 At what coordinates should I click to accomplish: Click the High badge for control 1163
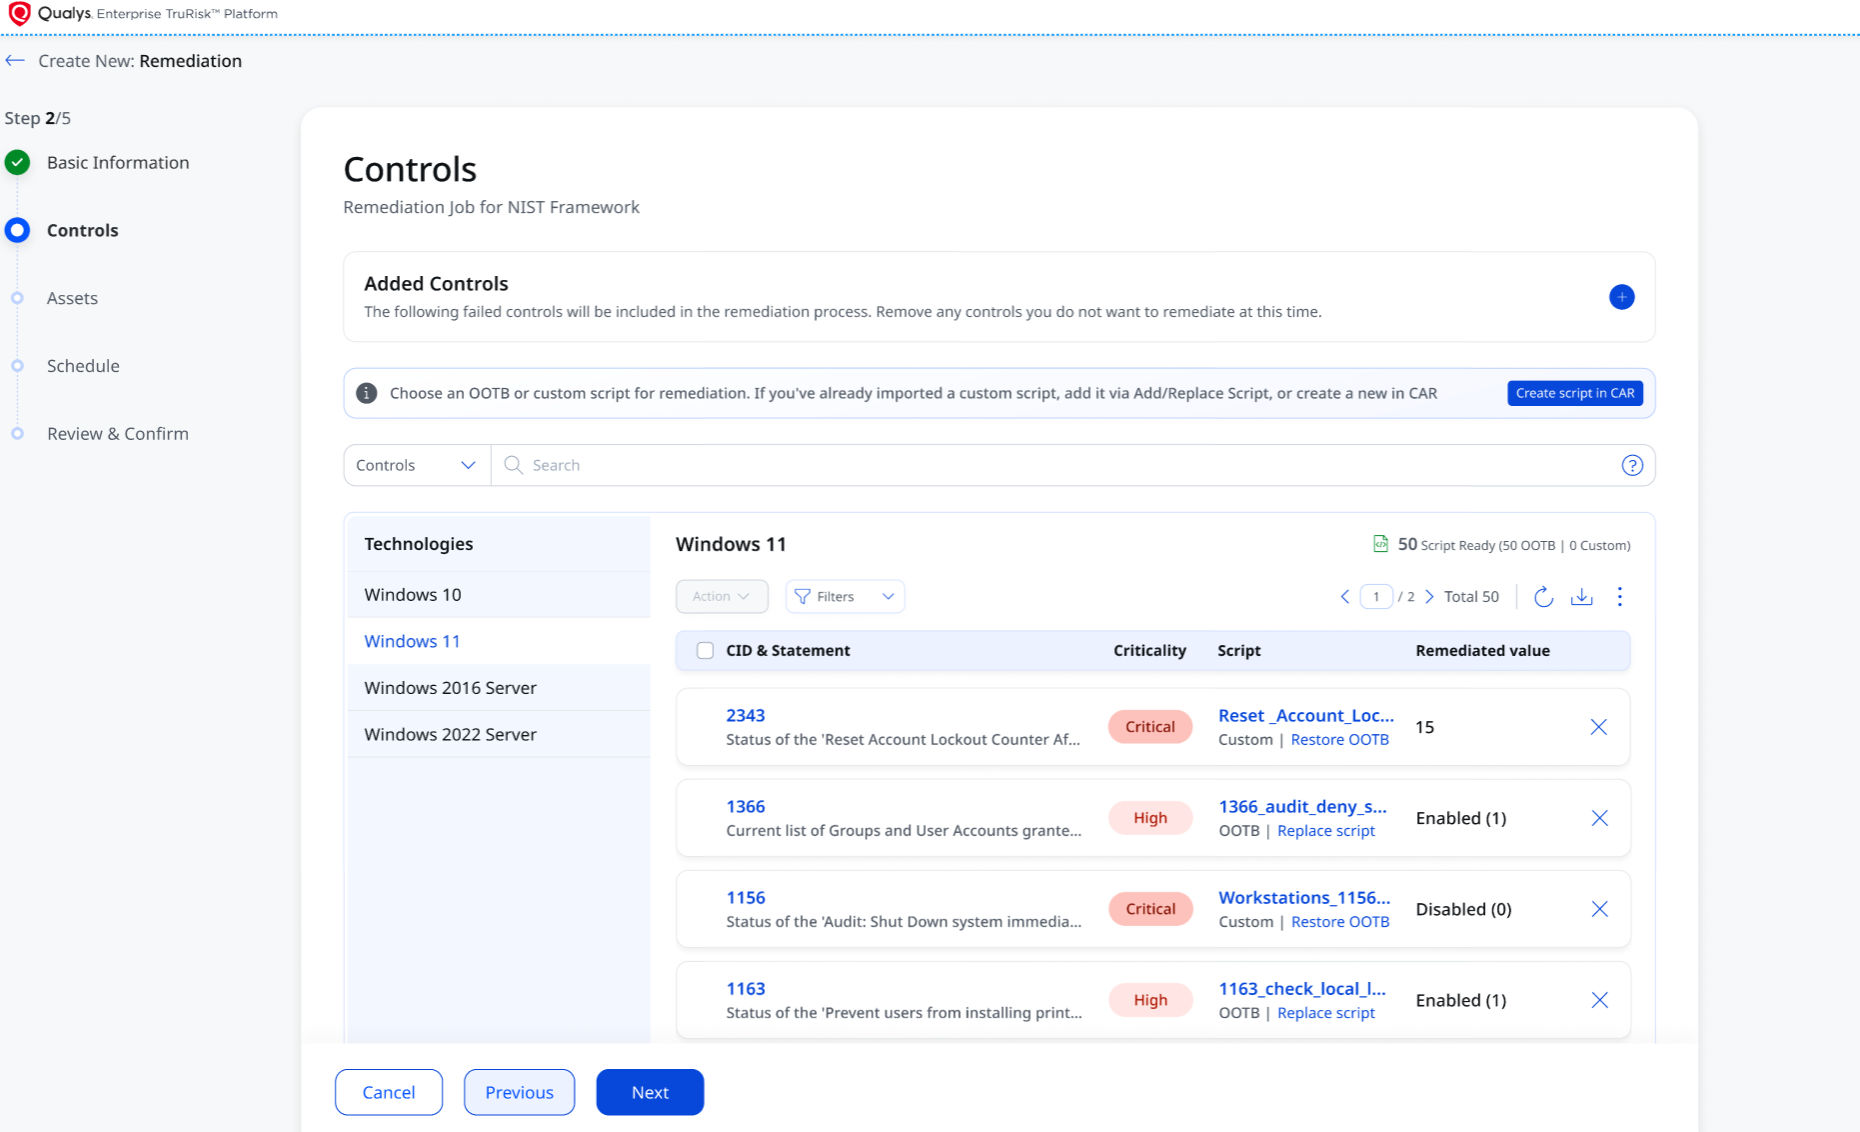(x=1150, y=1000)
